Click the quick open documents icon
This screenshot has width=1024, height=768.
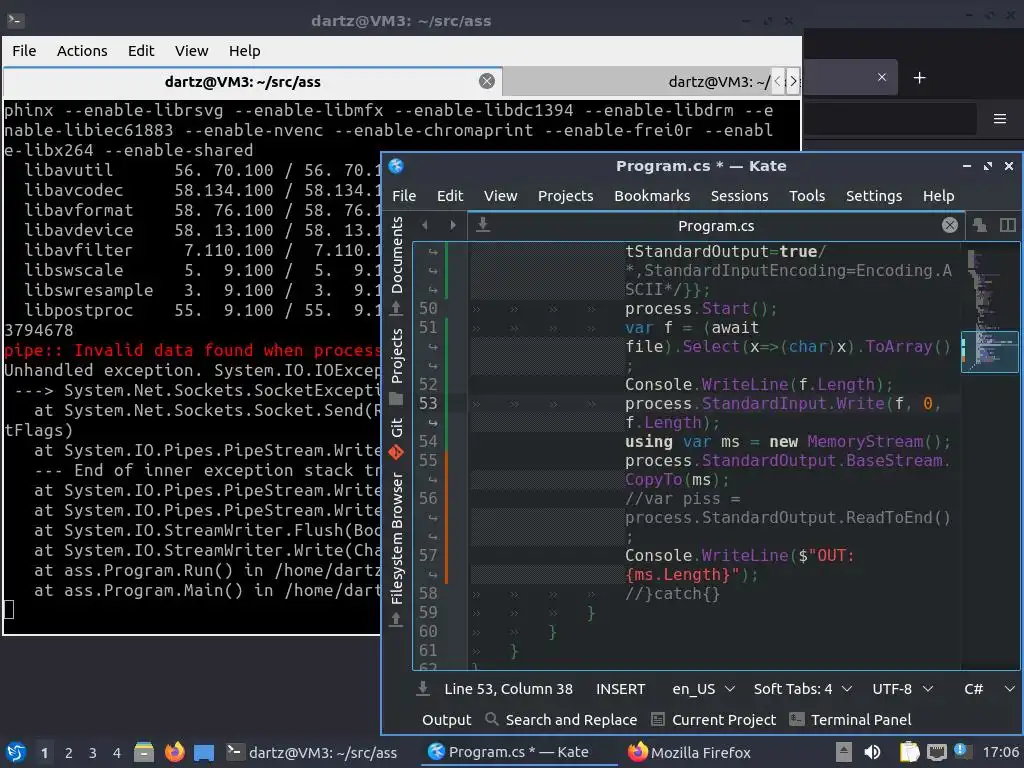[x=980, y=225]
